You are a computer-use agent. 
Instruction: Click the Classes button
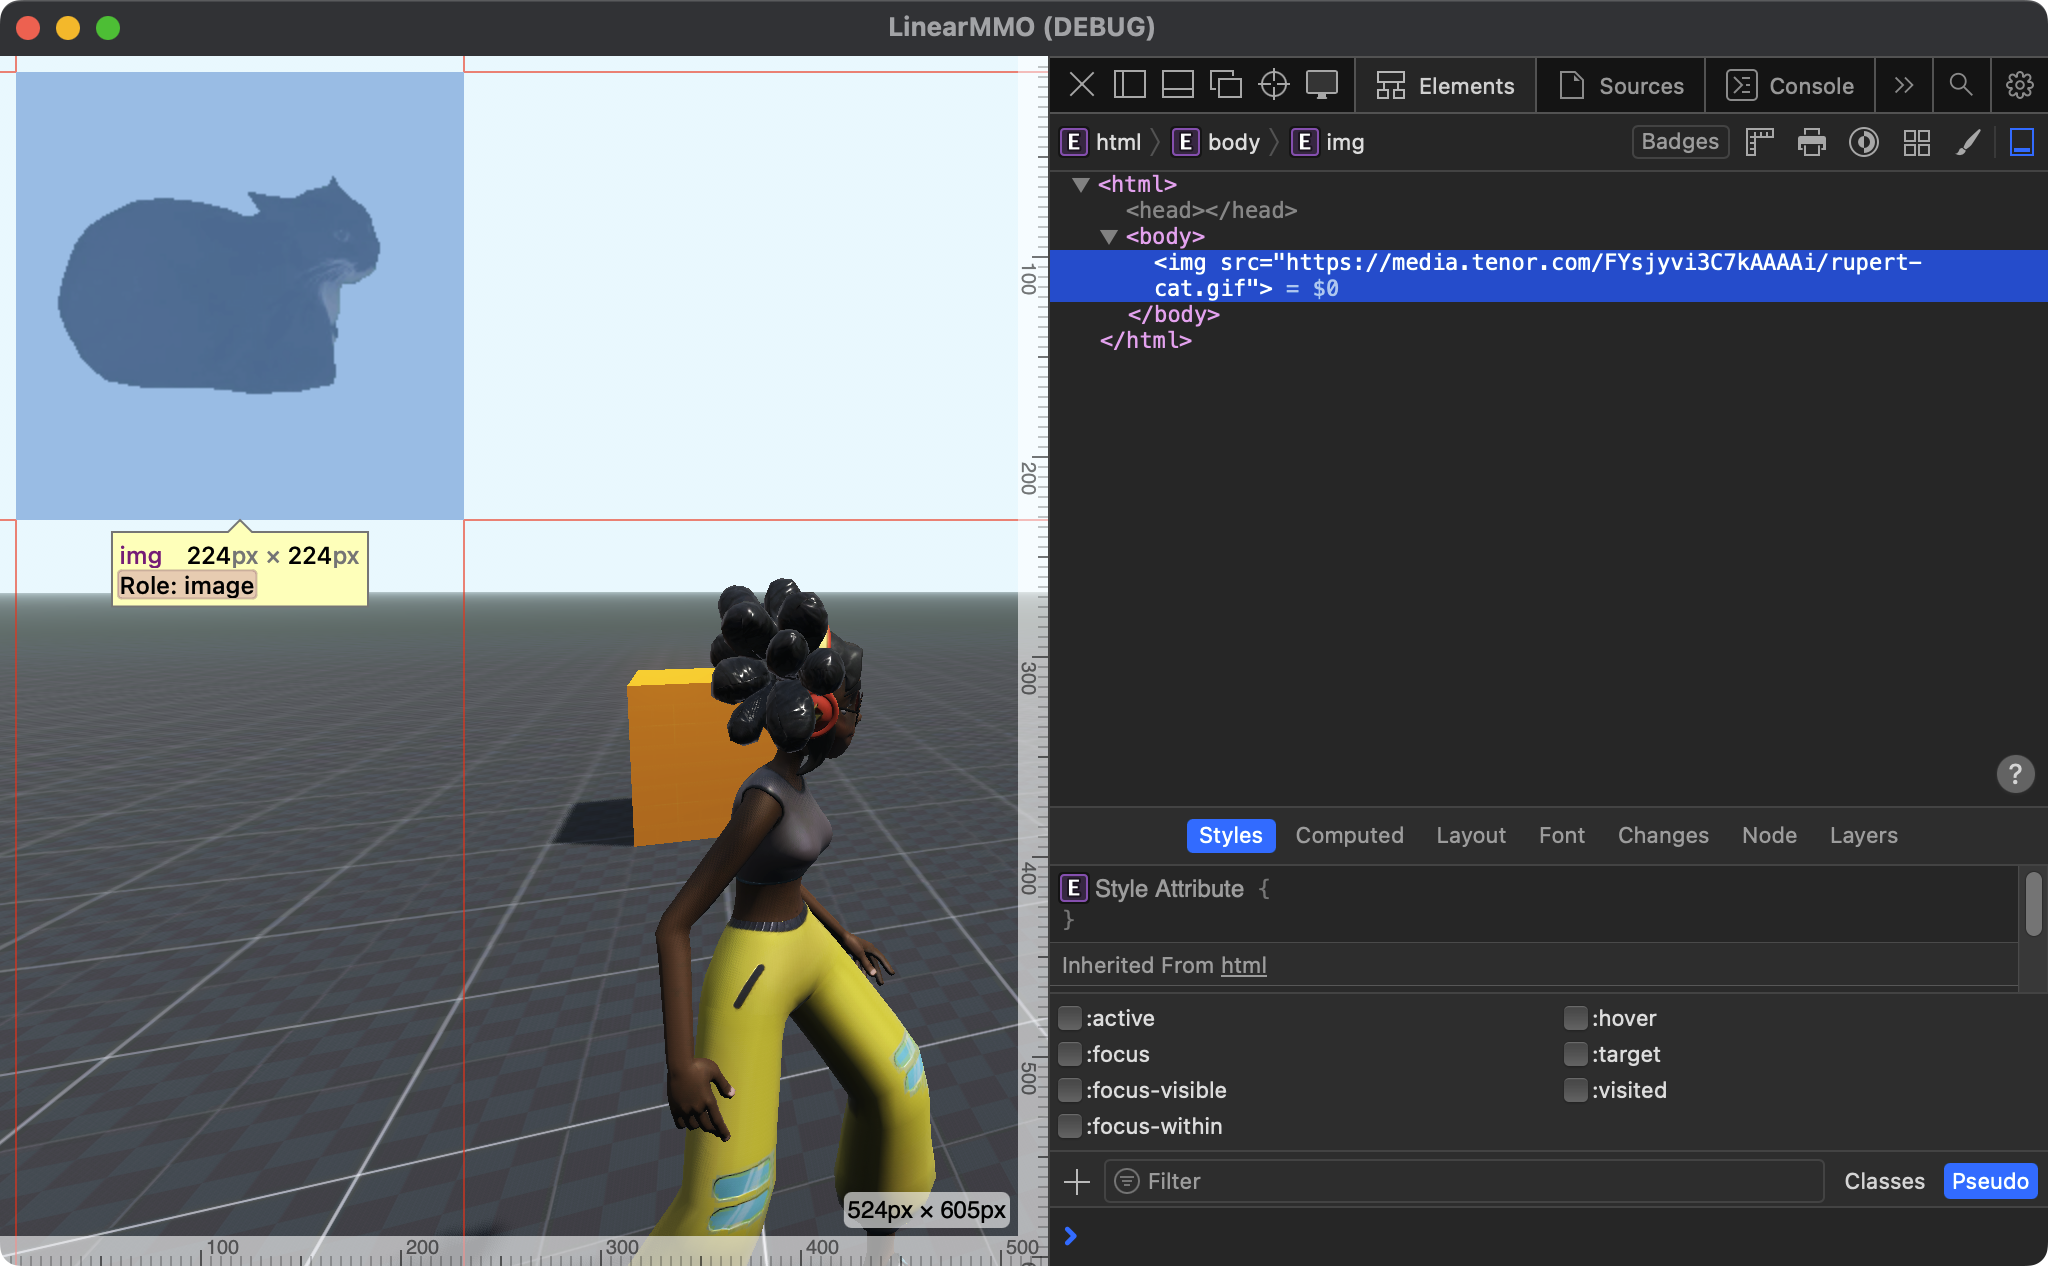pos(1883,1181)
